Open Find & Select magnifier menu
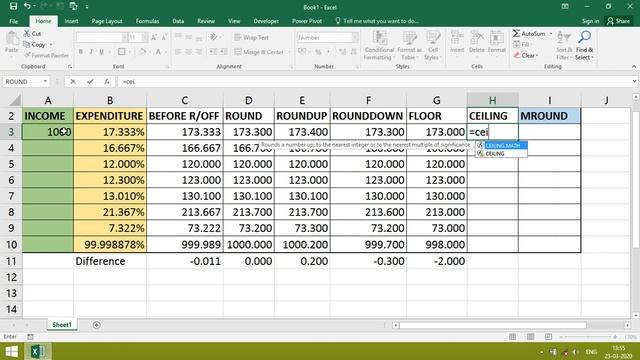640x360 pixels. click(584, 46)
